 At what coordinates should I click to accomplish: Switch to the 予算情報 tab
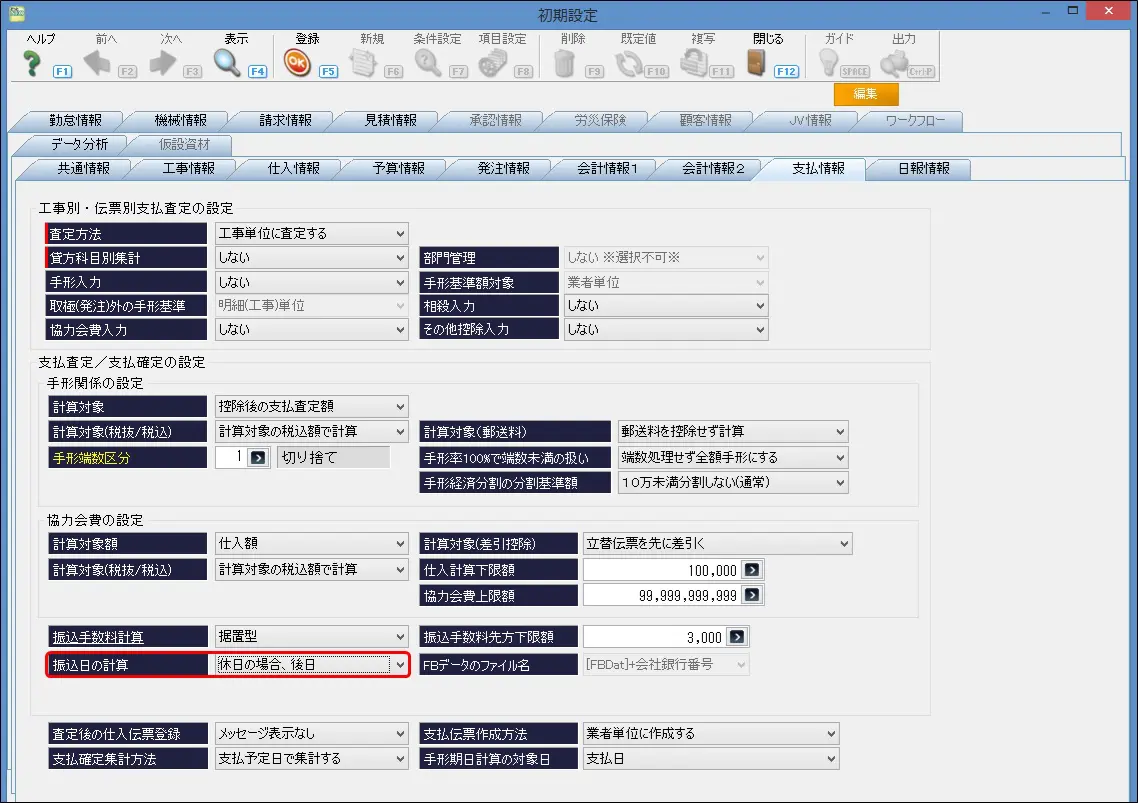[x=398, y=168]
